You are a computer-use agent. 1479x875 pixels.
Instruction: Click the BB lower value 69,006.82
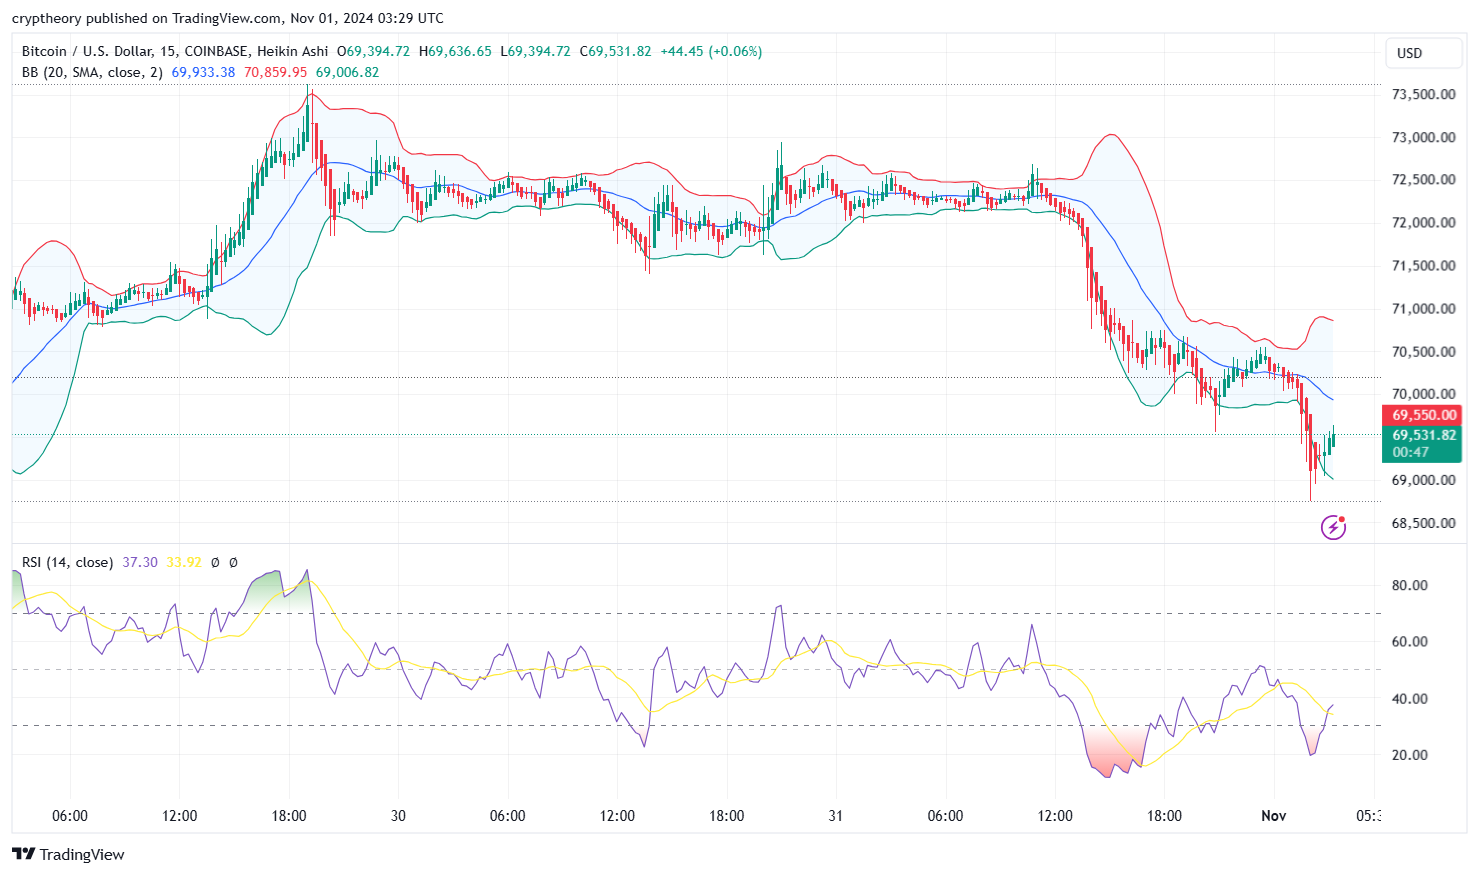click(x=347, y=72)
